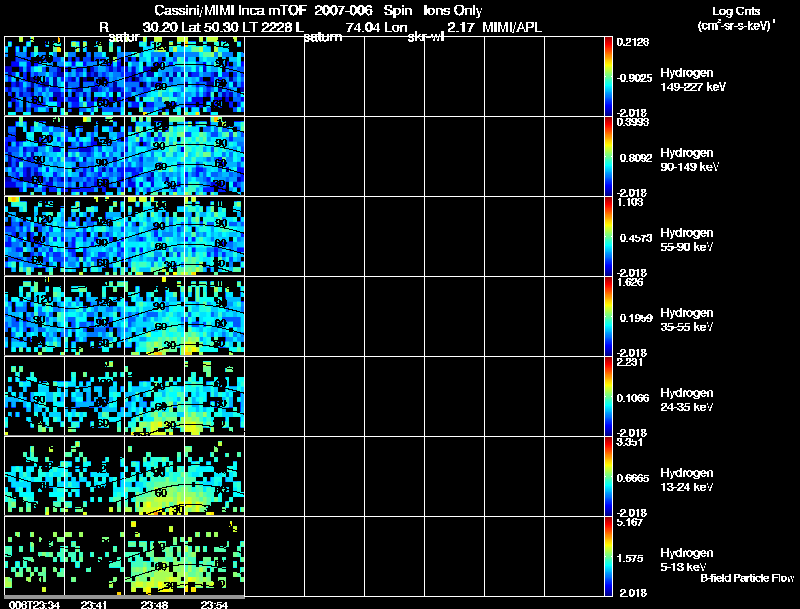
Task: Click the "Hydrogen 149-227 keV" channel label
Action: (692, 80)
